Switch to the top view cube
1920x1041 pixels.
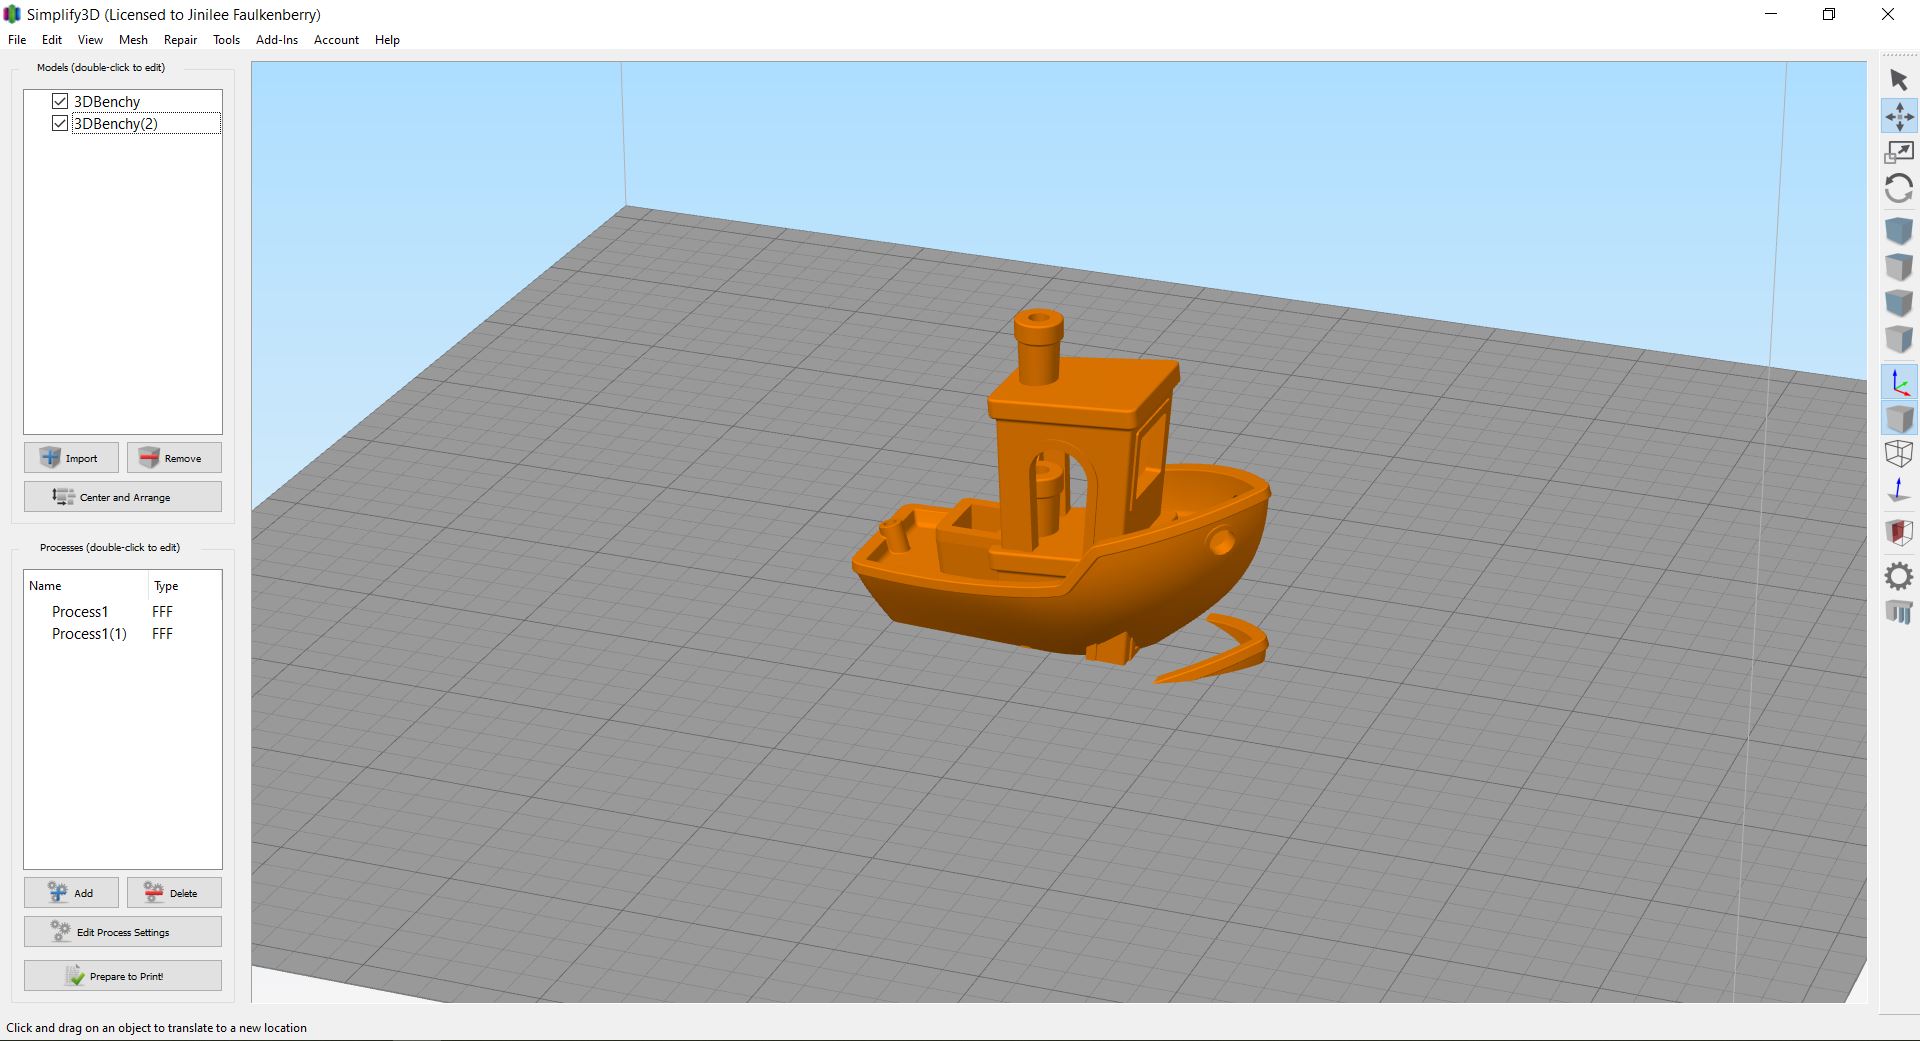tap(1898, 267)
